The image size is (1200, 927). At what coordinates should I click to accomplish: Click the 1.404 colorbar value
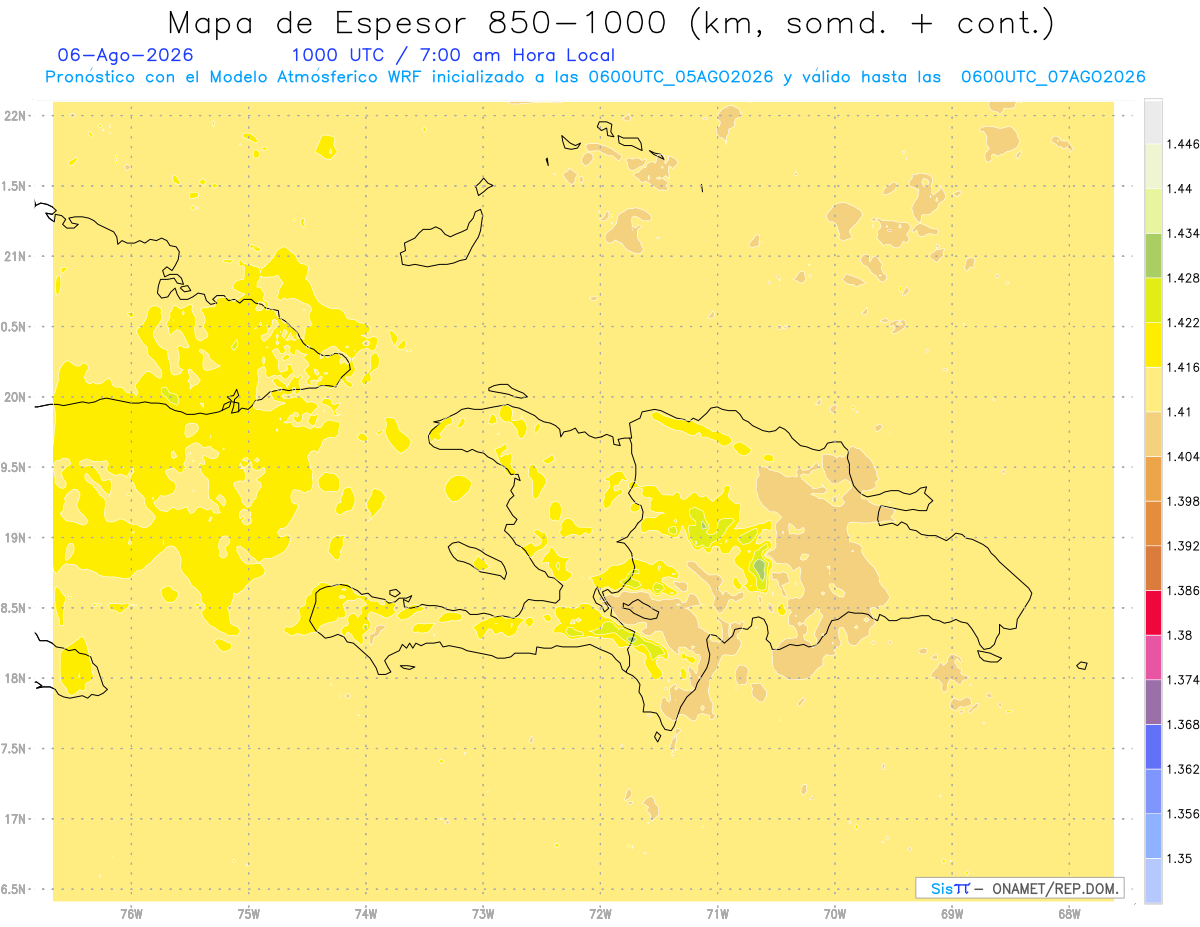click(1184, 456)
